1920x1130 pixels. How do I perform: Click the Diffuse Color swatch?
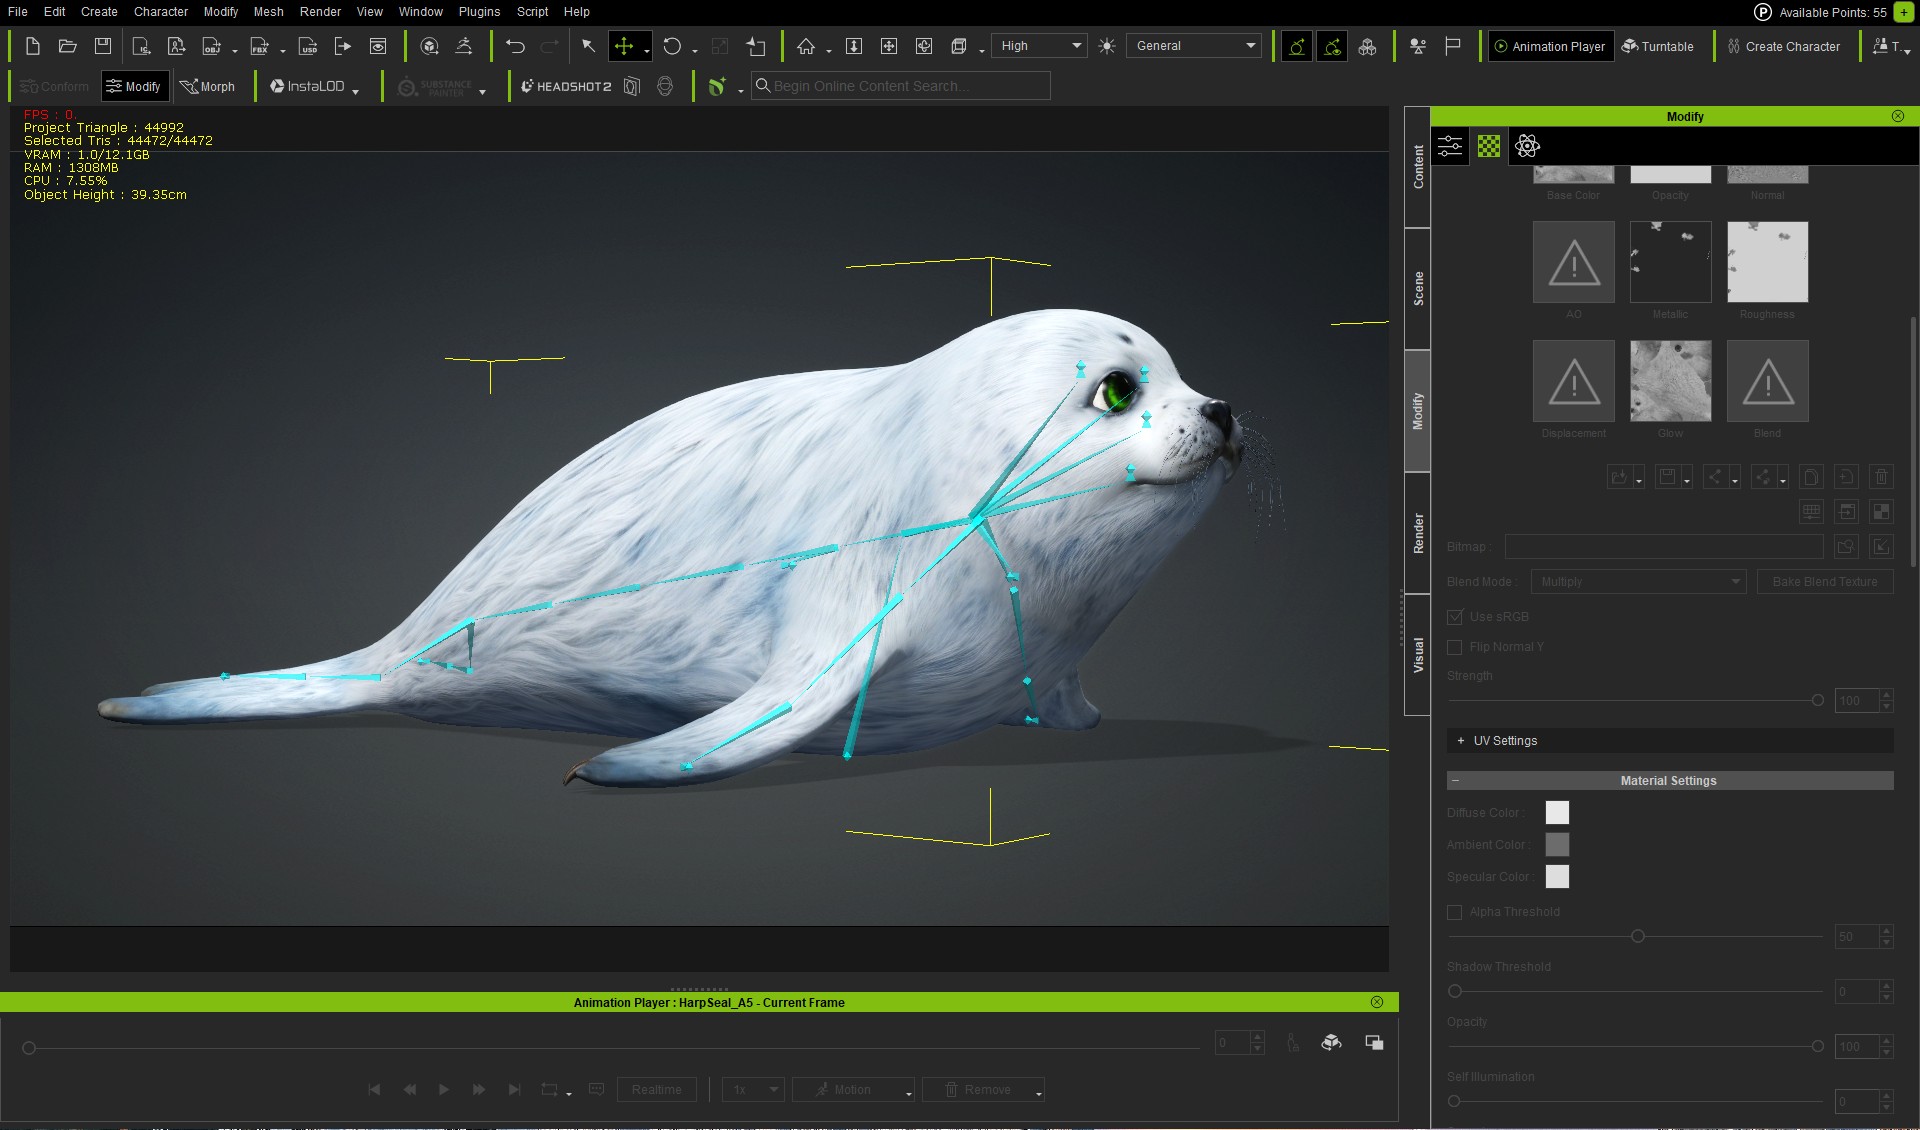(1557, 813)
